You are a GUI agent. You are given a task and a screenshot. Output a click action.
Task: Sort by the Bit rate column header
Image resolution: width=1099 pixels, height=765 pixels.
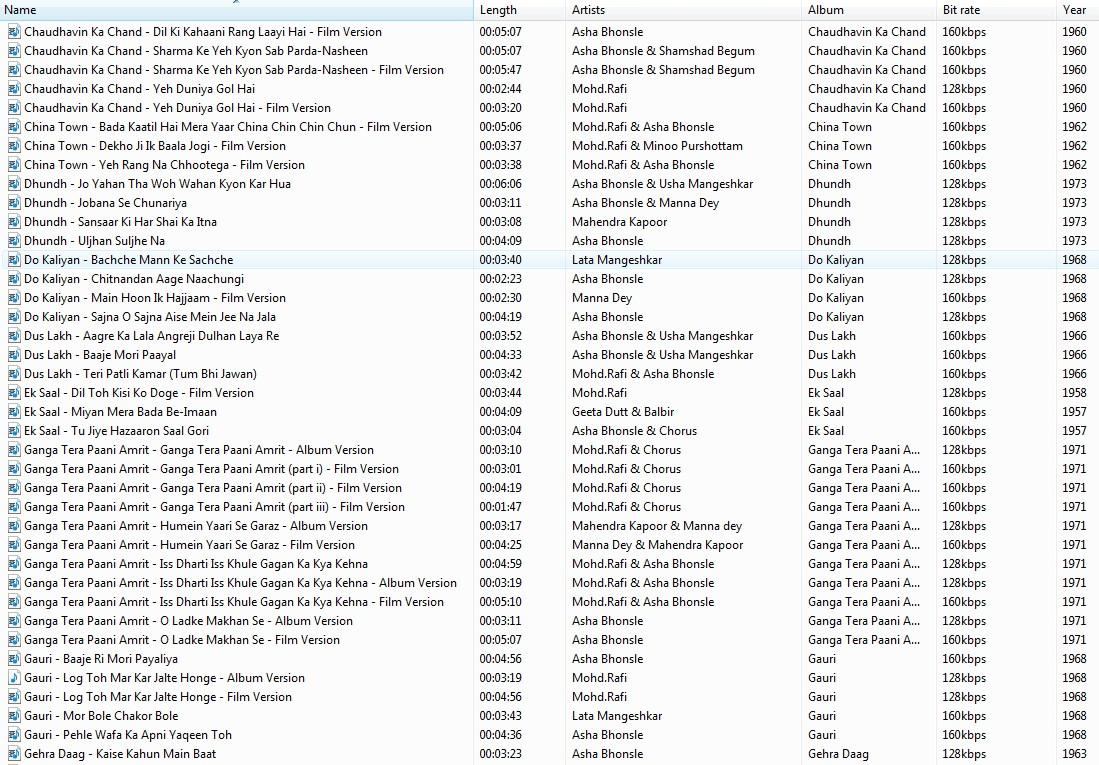996,10
